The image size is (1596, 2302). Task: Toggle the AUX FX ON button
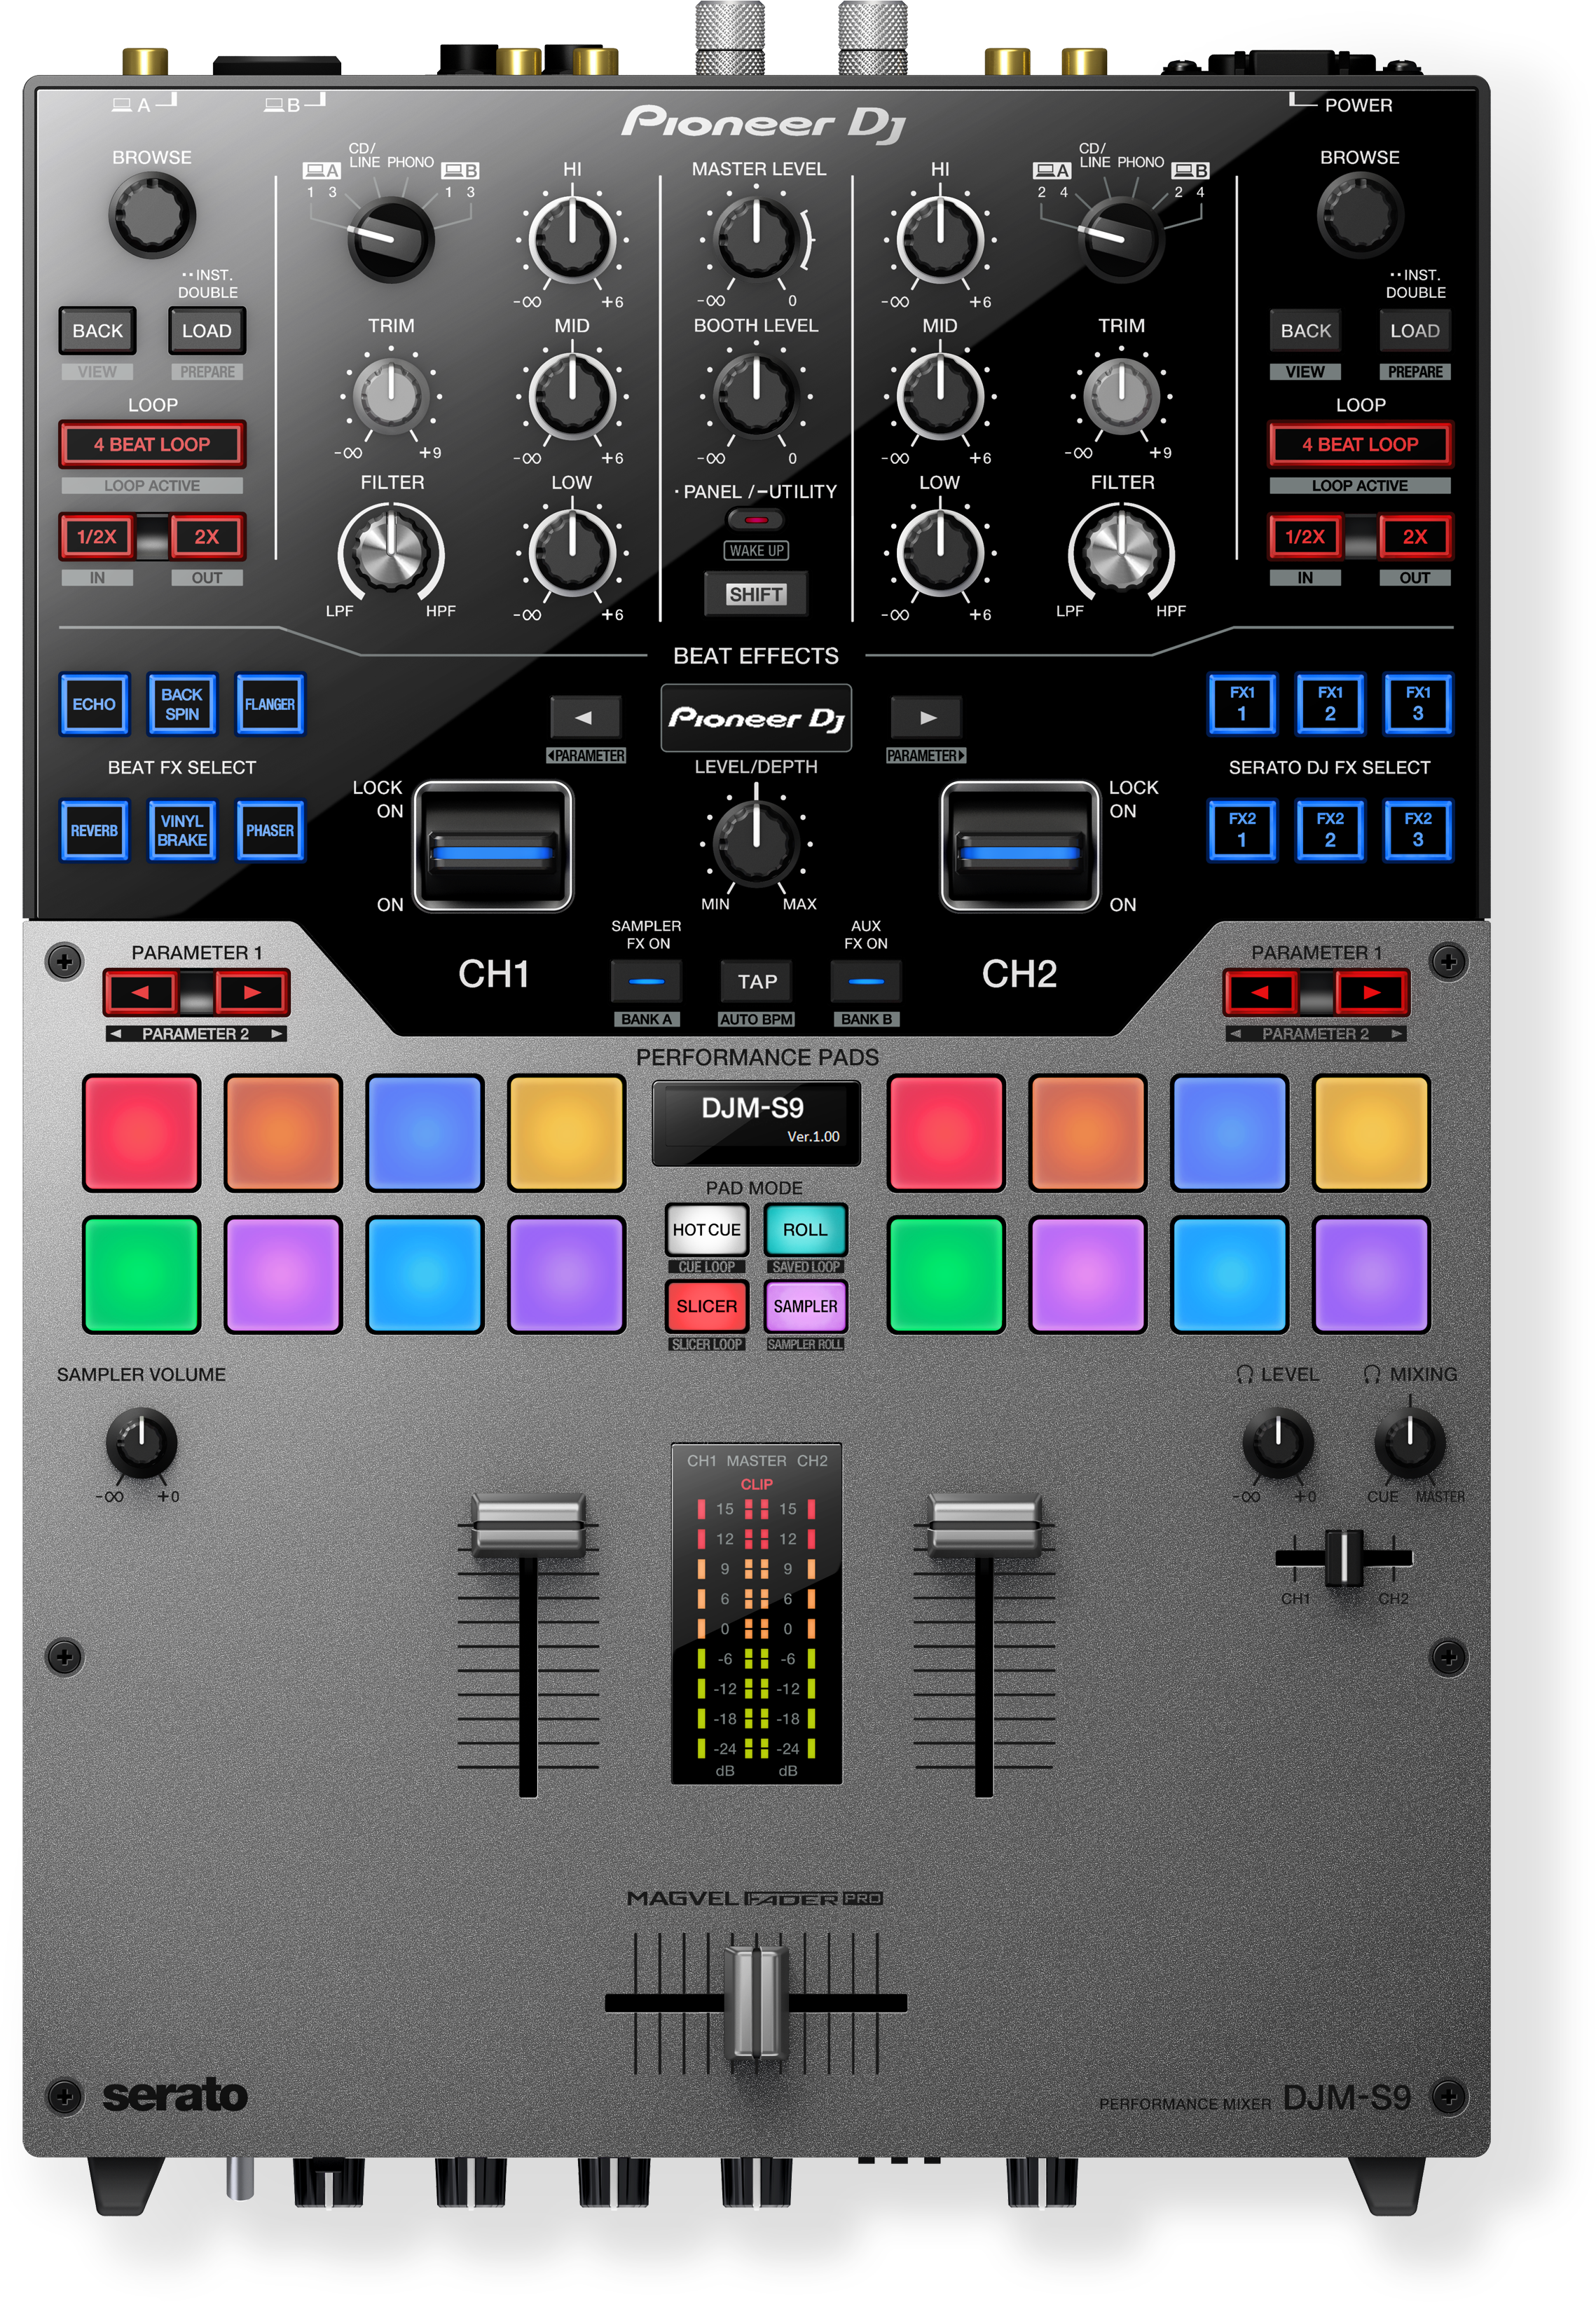point(866,981)
